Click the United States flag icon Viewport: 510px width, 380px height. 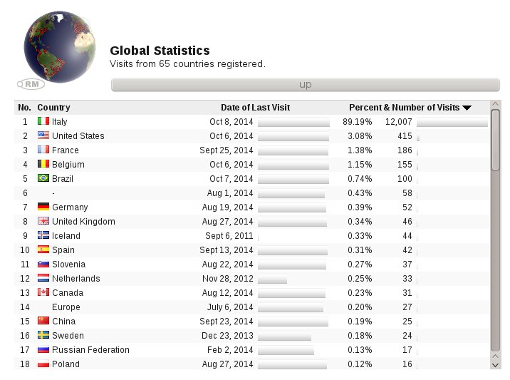[43, 135]
